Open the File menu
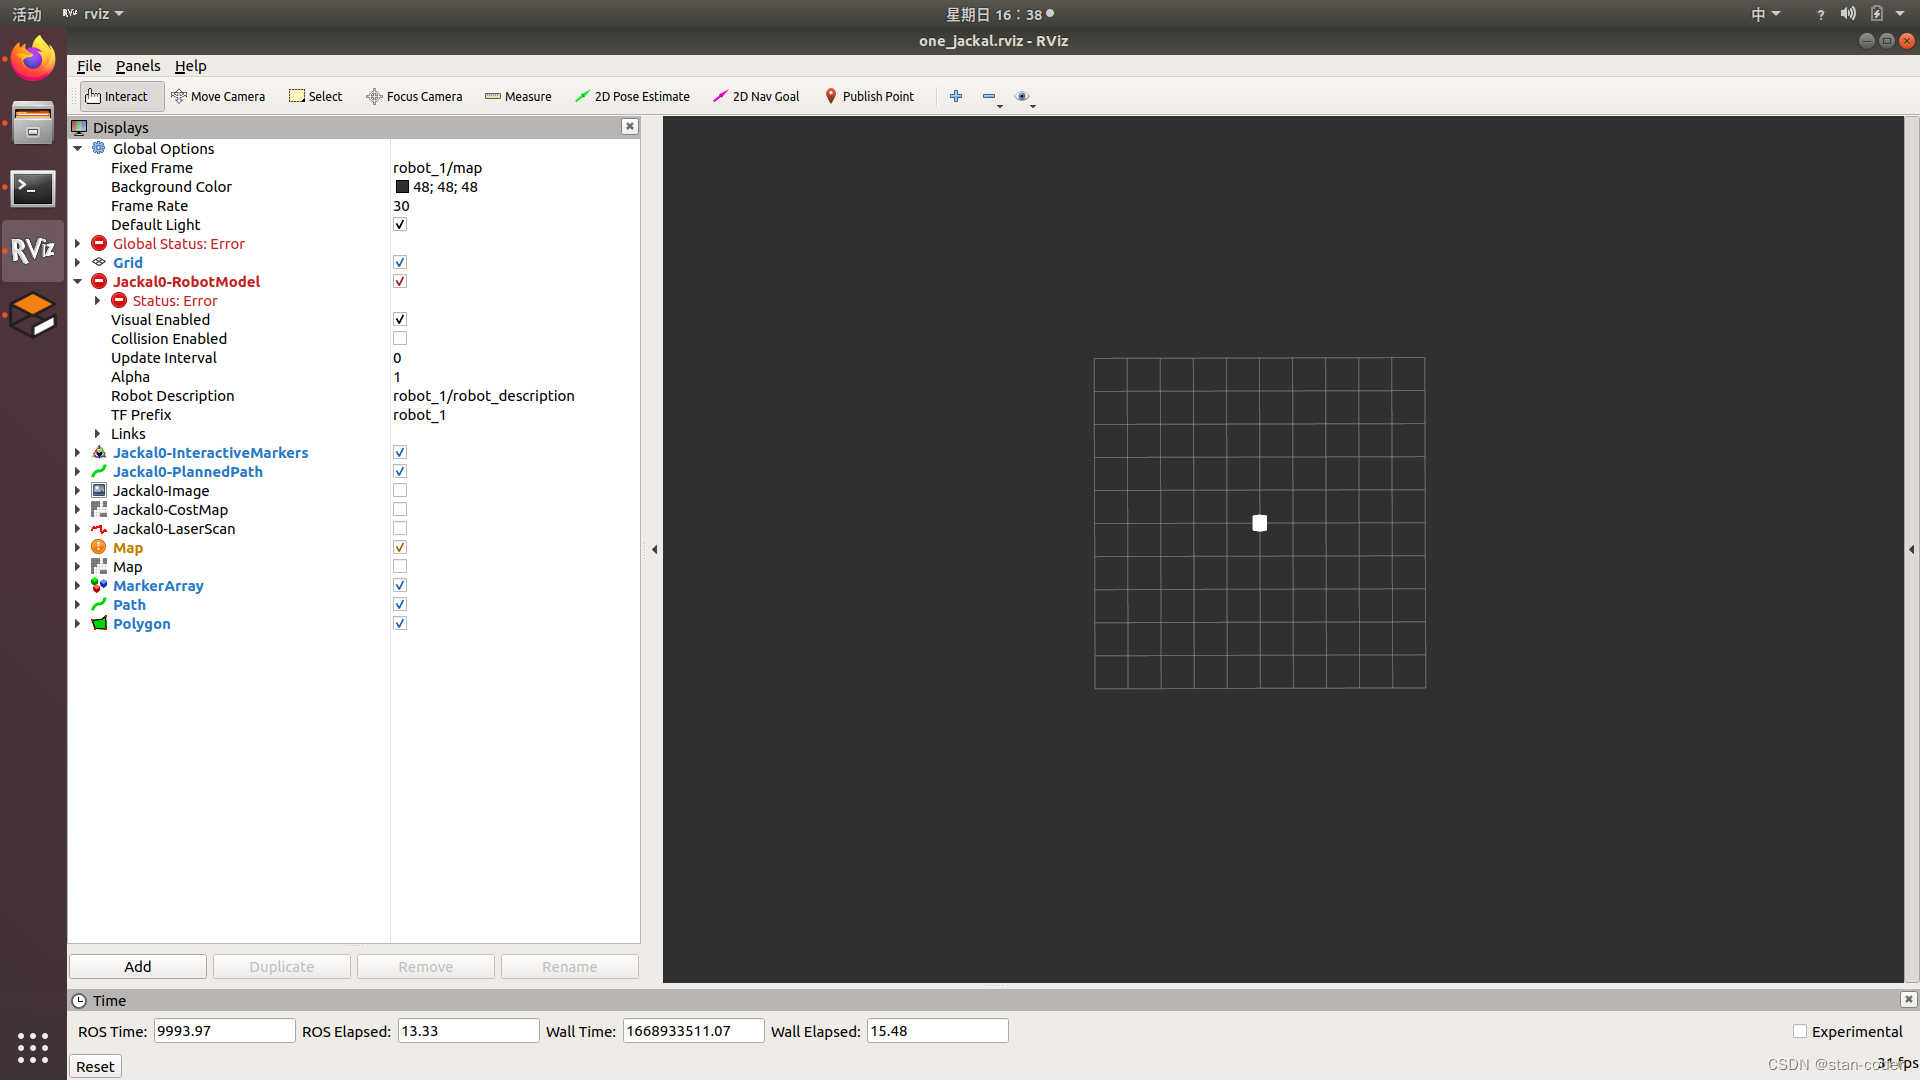The height and width of the screenshot is (1080, 1920). (x=89, y=66)
